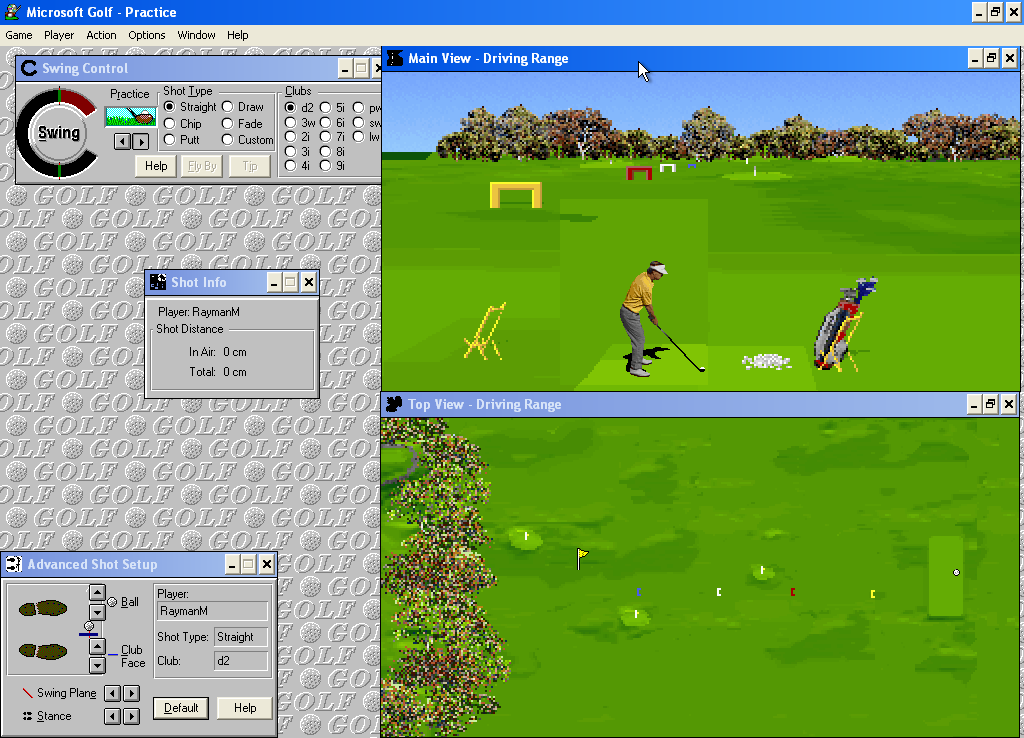Click the upper footprint stance icon
Screen dimensions: 1024x738
pyautogui.click(x=43, y=609)
